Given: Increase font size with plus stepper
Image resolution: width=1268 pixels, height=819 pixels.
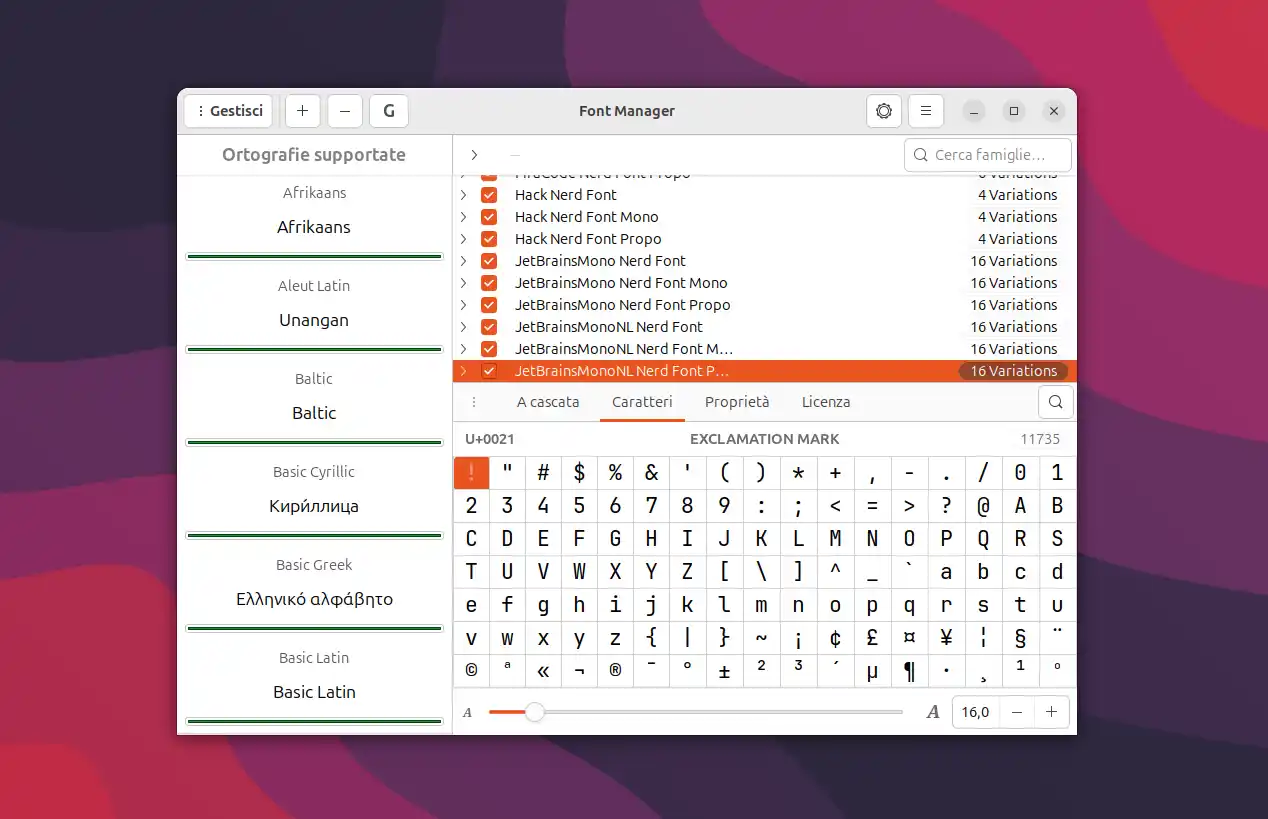Looking at the screenshot, I should click(1051, 712).
